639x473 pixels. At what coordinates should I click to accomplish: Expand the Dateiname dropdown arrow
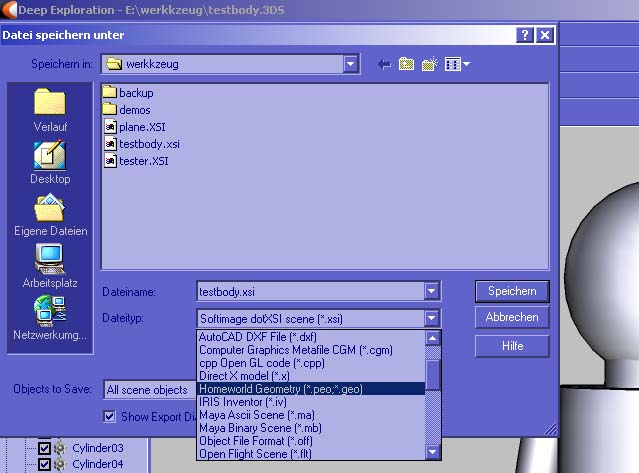pyautogui.click(x=432, y=291)
